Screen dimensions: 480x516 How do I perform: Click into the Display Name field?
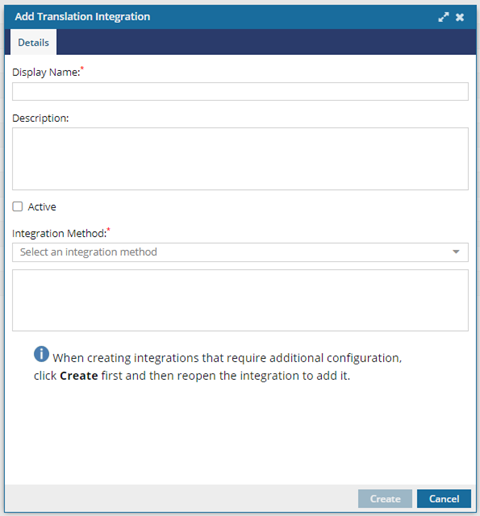pos(240,91)
